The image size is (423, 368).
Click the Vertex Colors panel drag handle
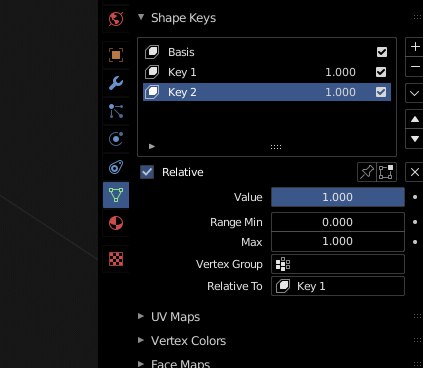click(417, 340)
